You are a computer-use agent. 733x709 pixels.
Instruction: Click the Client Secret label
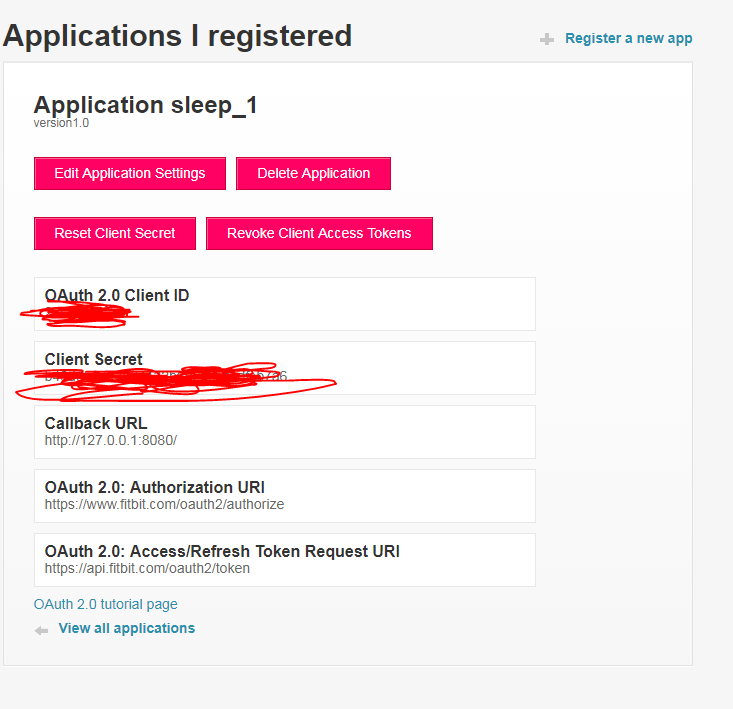pos(94,359)
